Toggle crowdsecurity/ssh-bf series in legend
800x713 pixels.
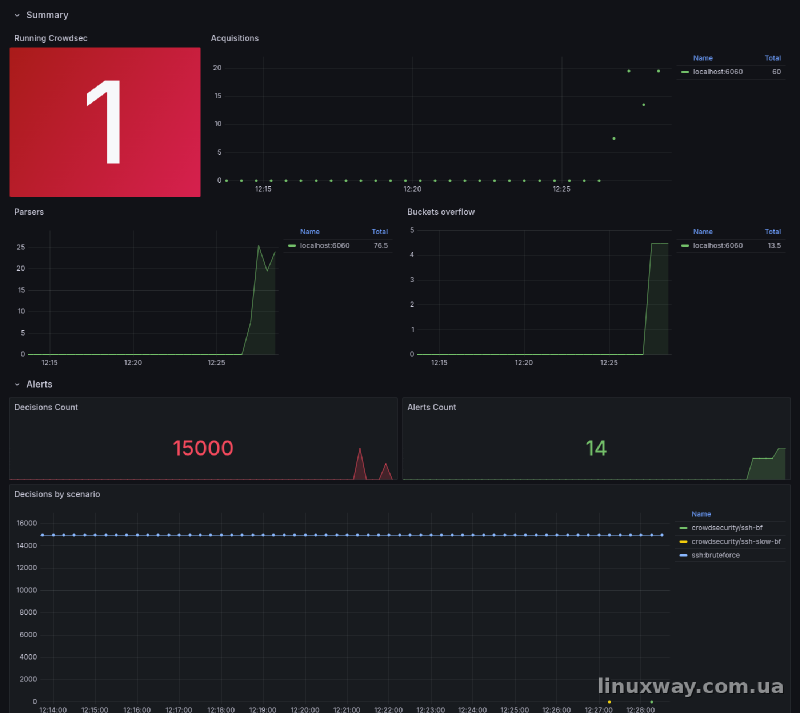pos(727,528)
